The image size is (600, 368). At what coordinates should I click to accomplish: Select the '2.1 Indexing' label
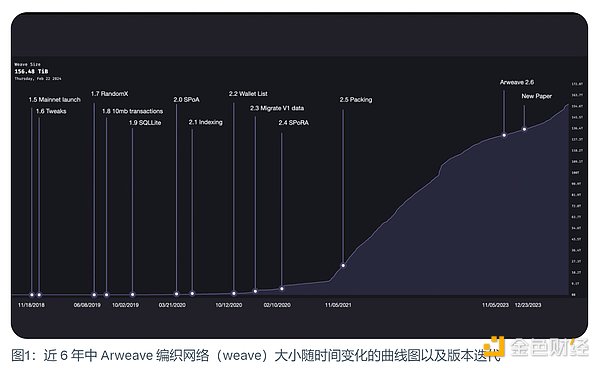pyautogui.click(x=205, y=122)
